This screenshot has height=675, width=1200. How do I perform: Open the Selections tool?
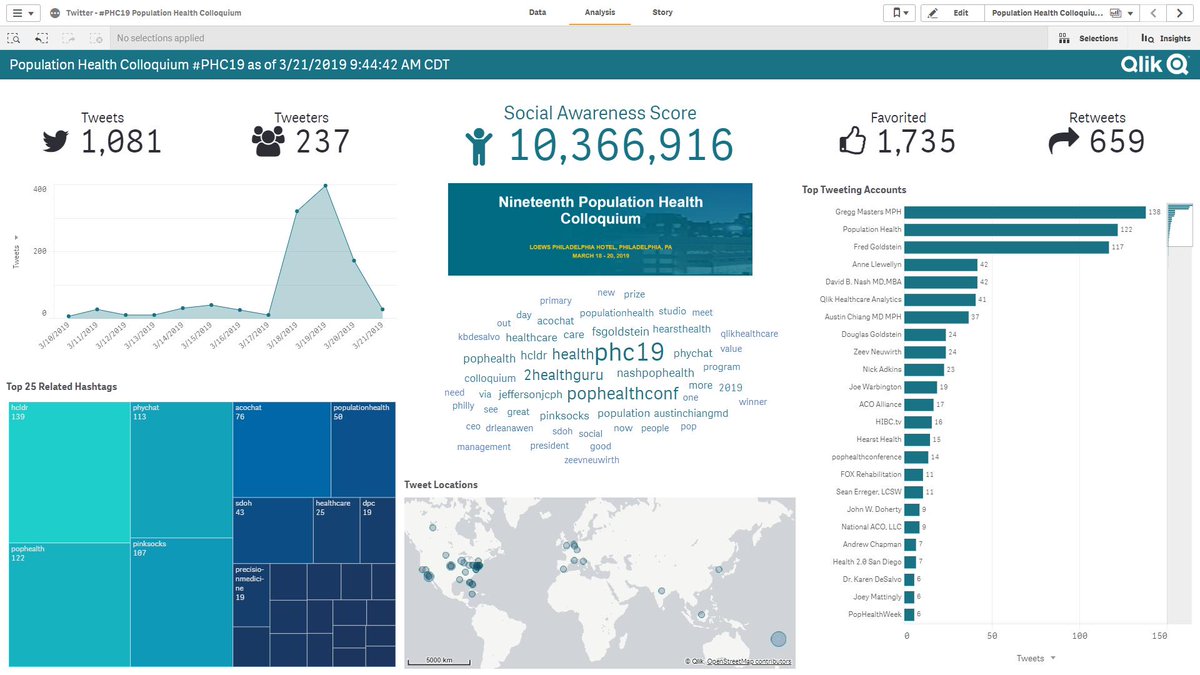(1088, 38)
